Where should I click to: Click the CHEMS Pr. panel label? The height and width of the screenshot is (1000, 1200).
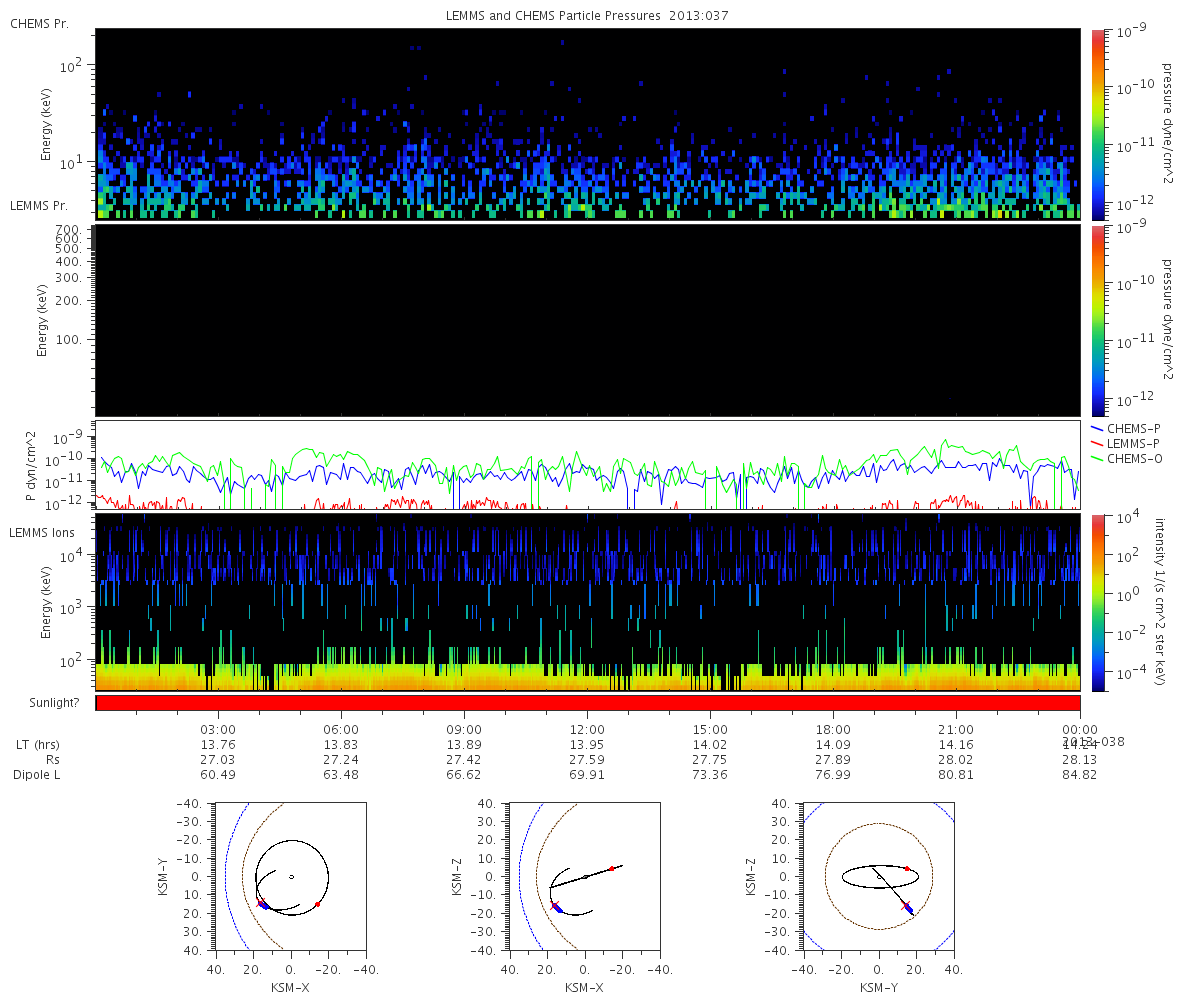point(39,23)
